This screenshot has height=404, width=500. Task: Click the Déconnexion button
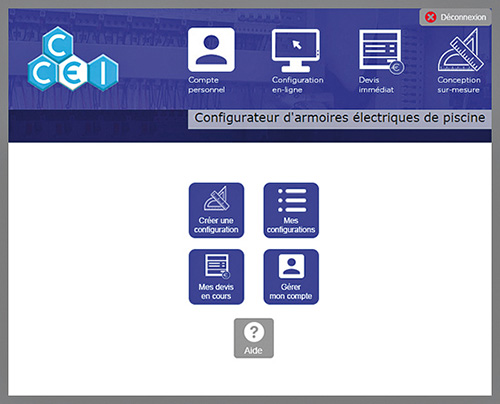click(455, 17)
